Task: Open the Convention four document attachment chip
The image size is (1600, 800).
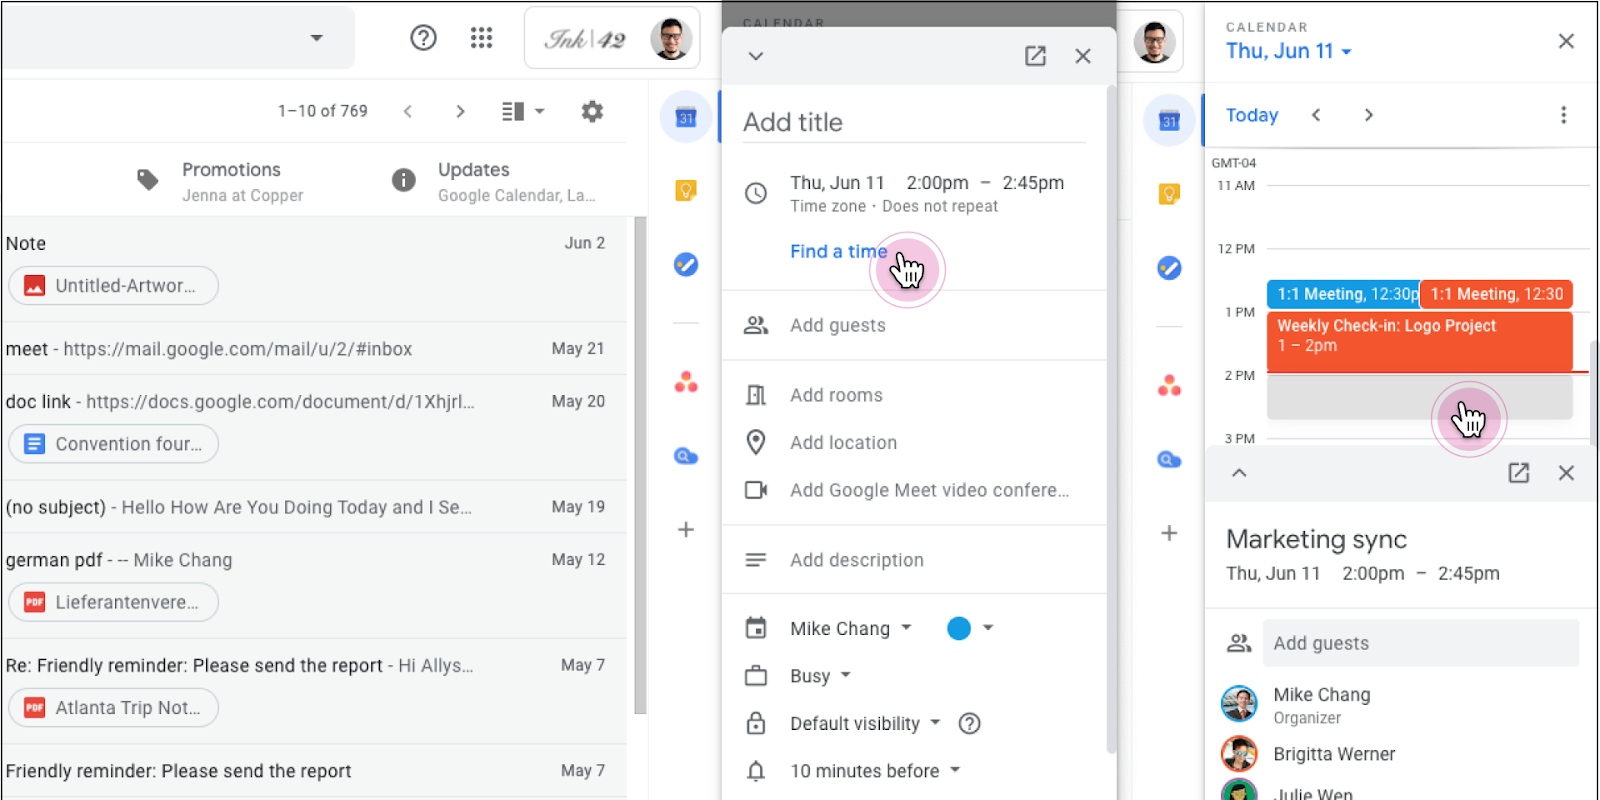Action: pyautogui.click(x=113, y=444)
